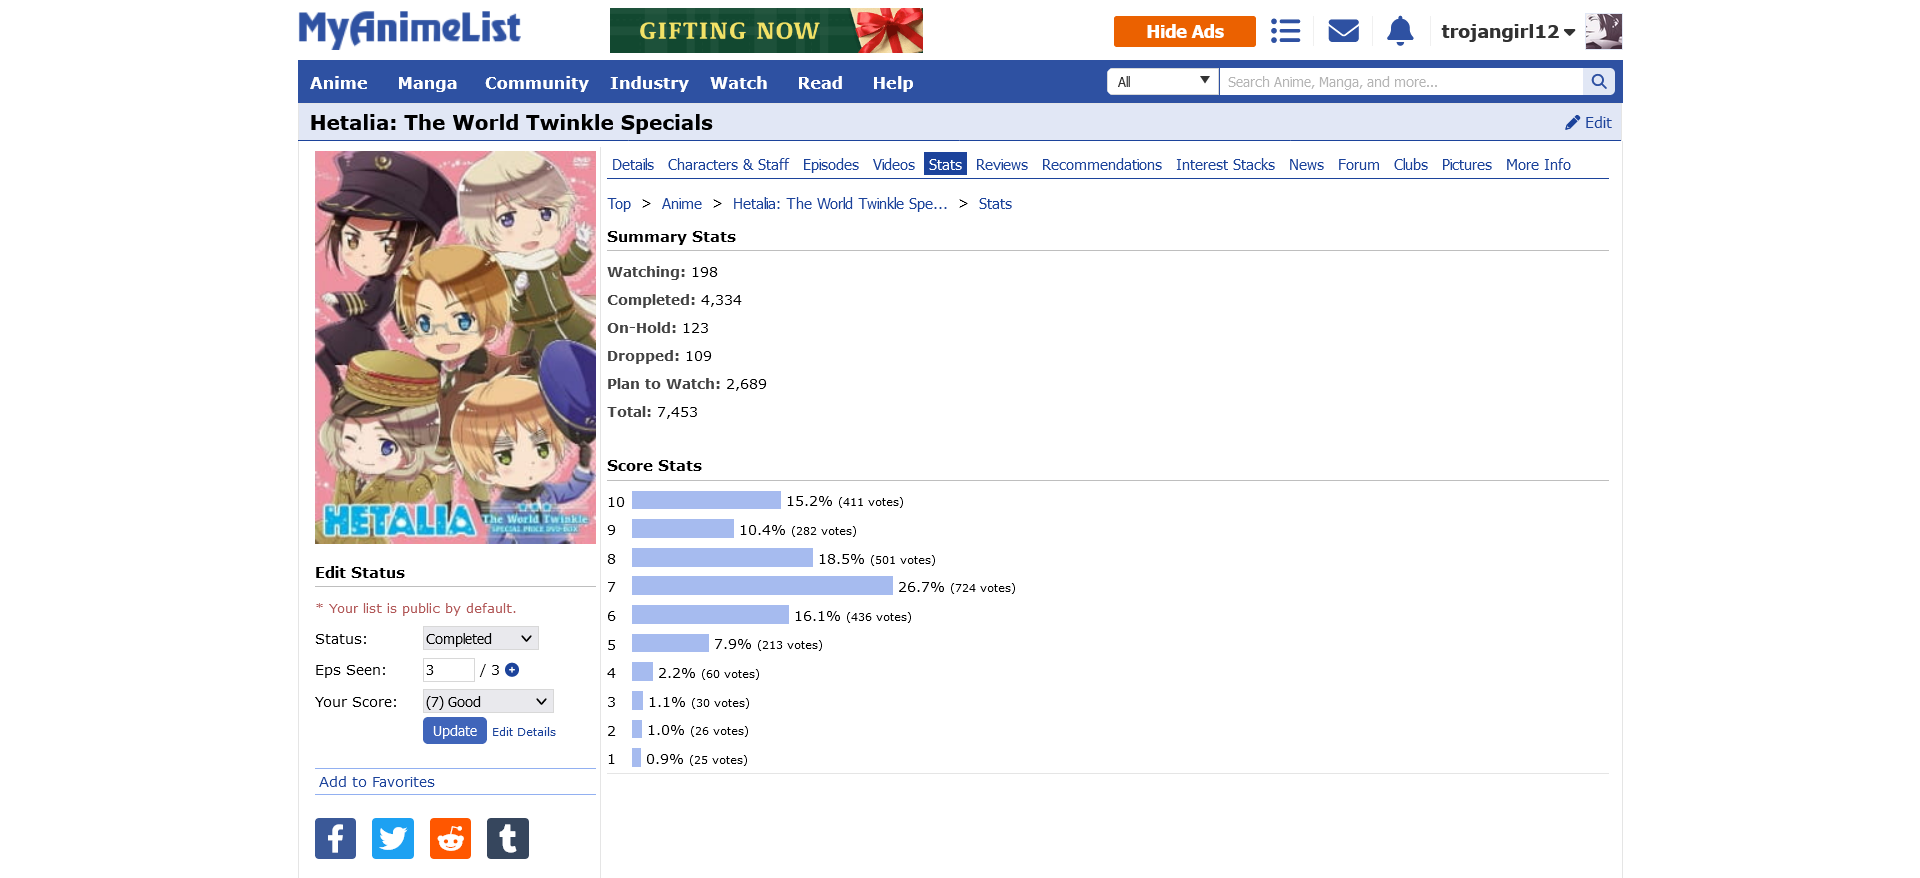
Task: Click the search magnifier button
Action: pos(1598,82)
